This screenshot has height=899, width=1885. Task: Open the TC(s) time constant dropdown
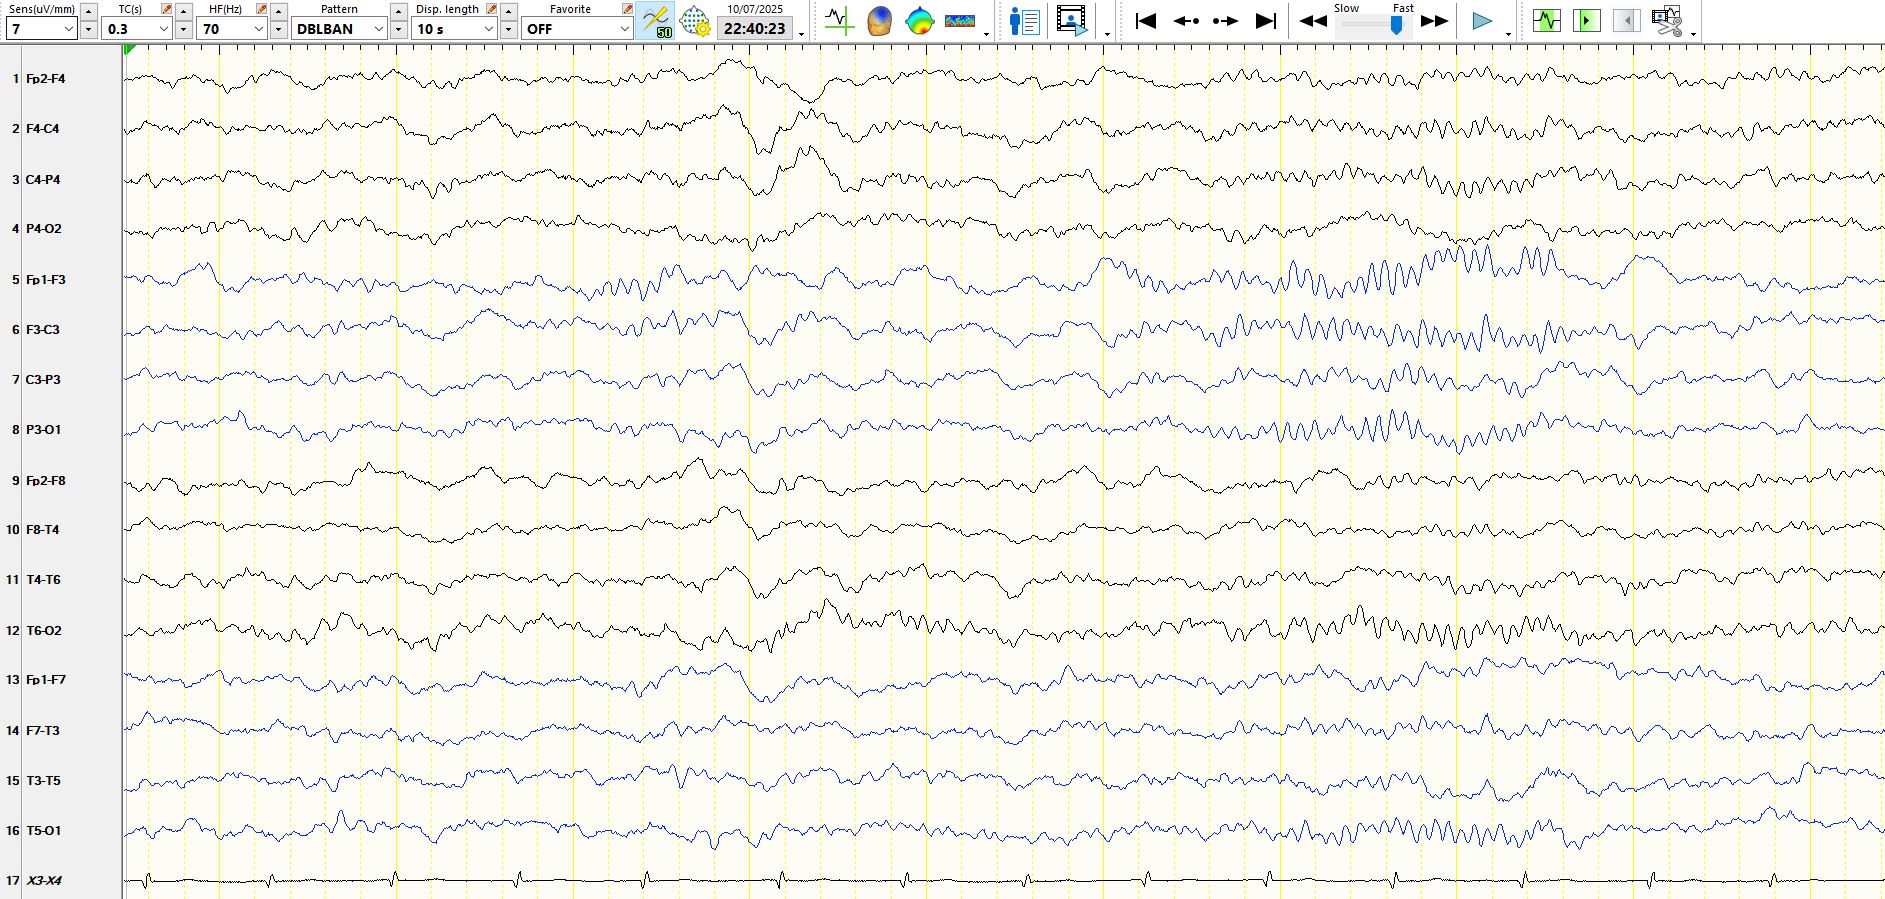137,29
